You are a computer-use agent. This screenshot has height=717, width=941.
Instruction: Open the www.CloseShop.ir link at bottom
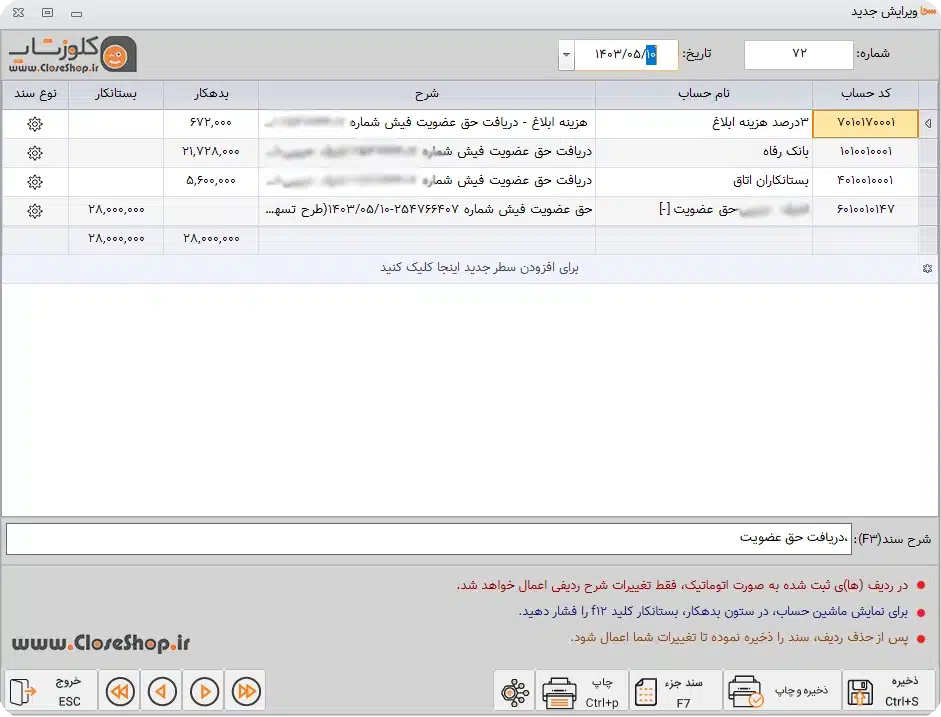coord(101,644)
